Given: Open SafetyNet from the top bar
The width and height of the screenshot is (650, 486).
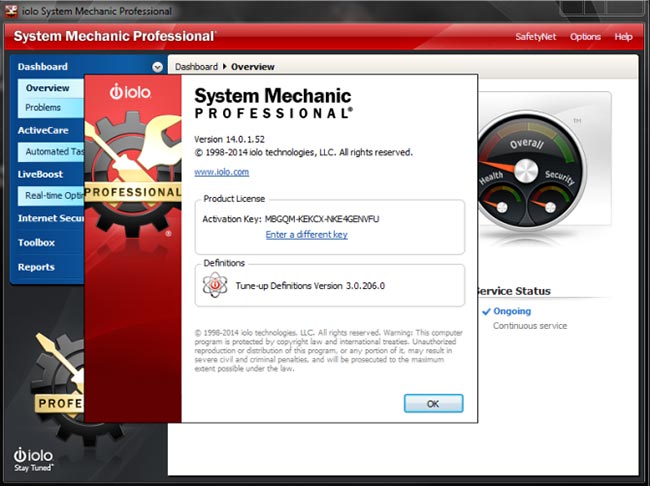Looking at the screenshot, I should tap(535, 37).
